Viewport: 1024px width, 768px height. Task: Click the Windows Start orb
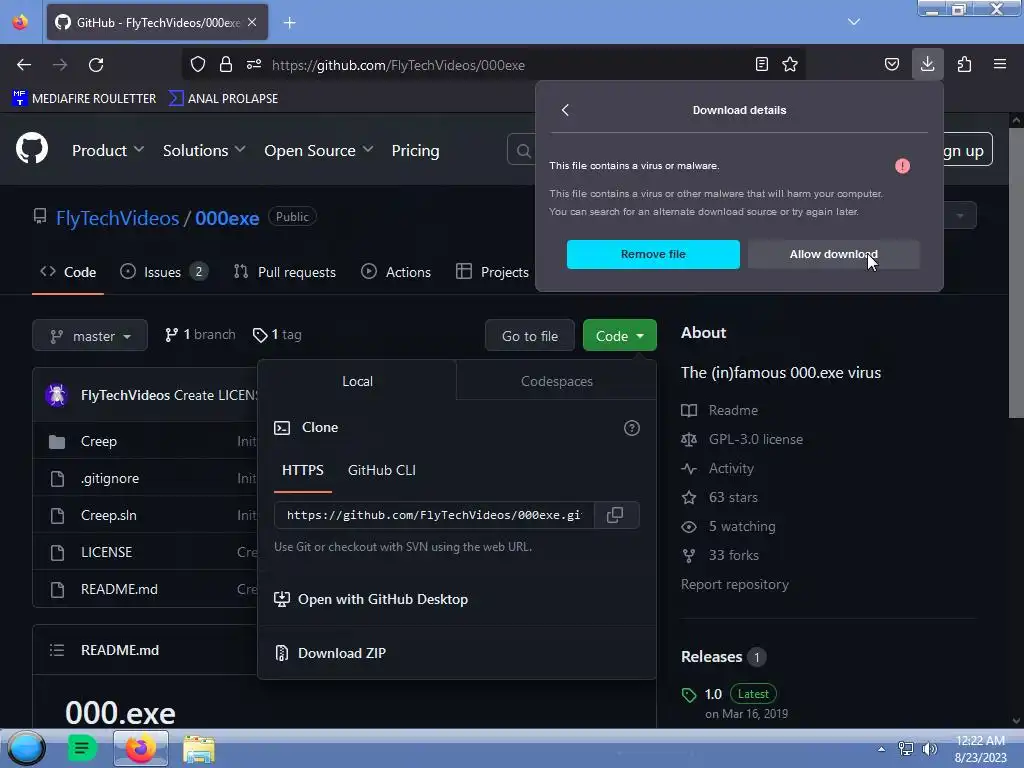(27, 748)
